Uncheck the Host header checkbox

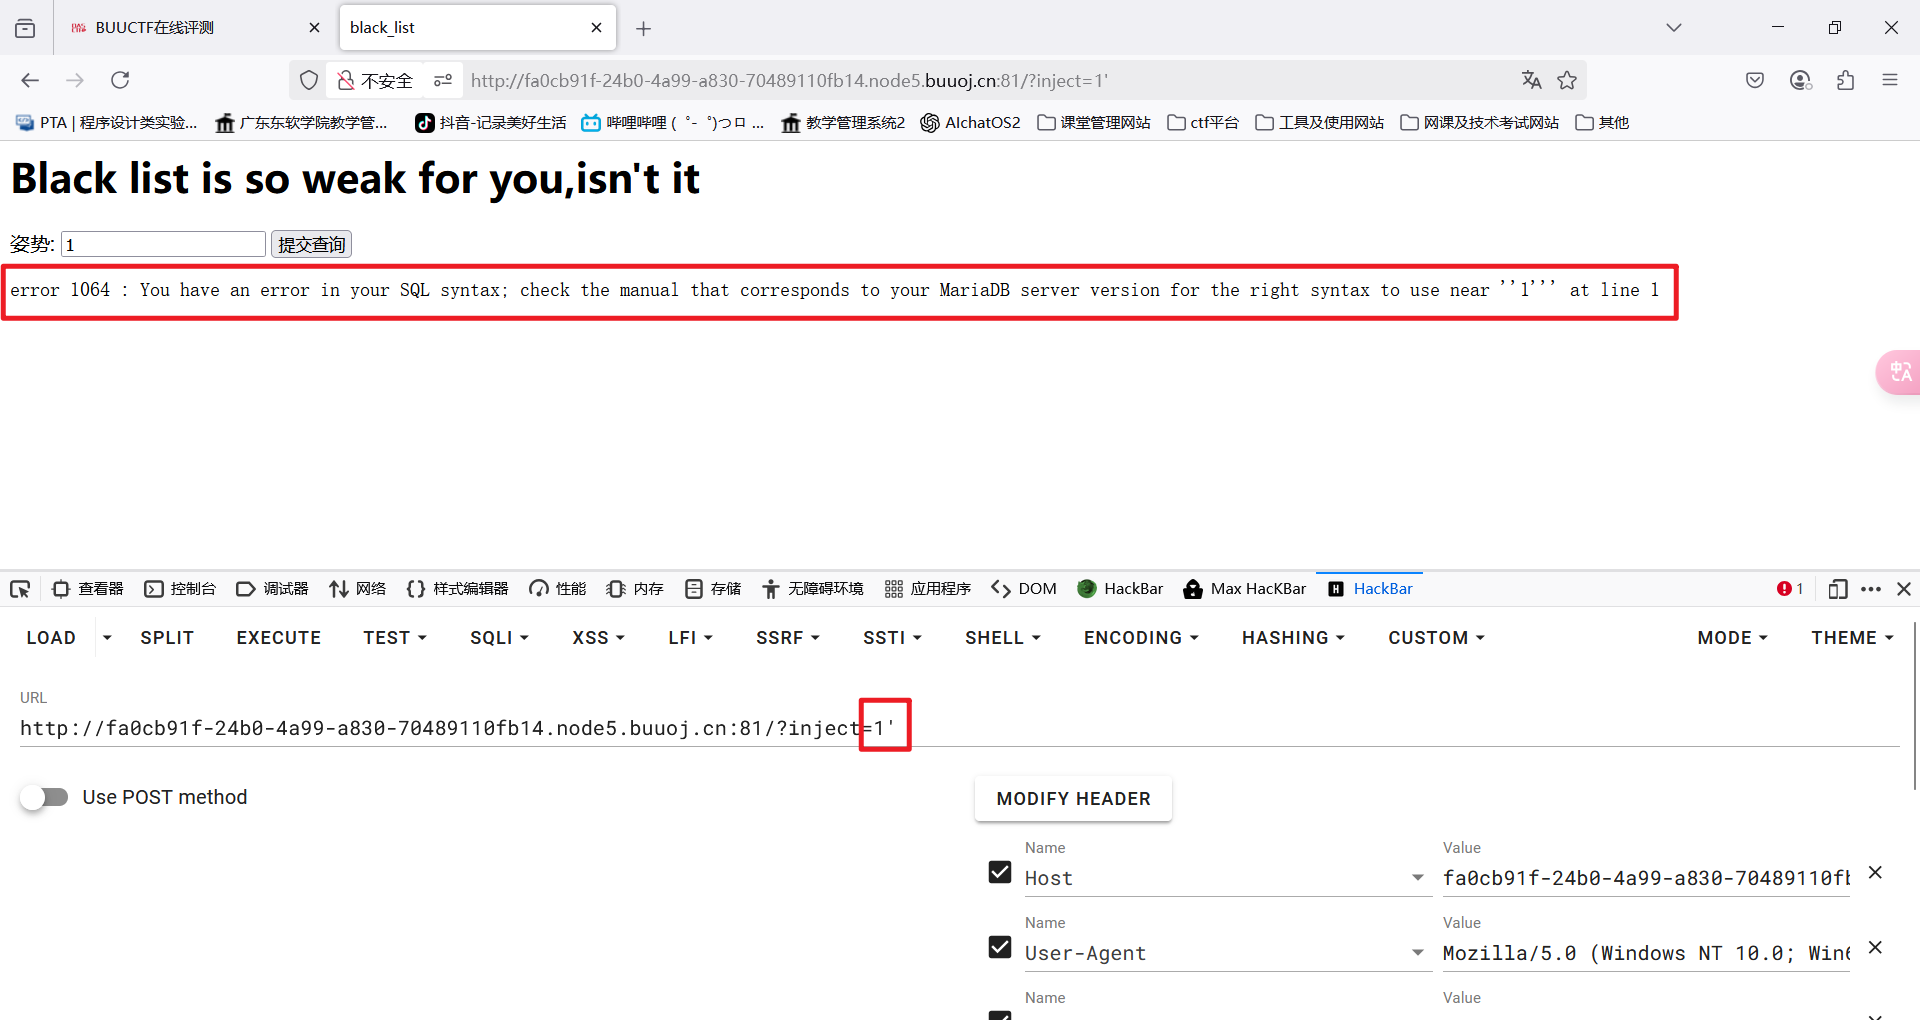(x=999, y=872)
